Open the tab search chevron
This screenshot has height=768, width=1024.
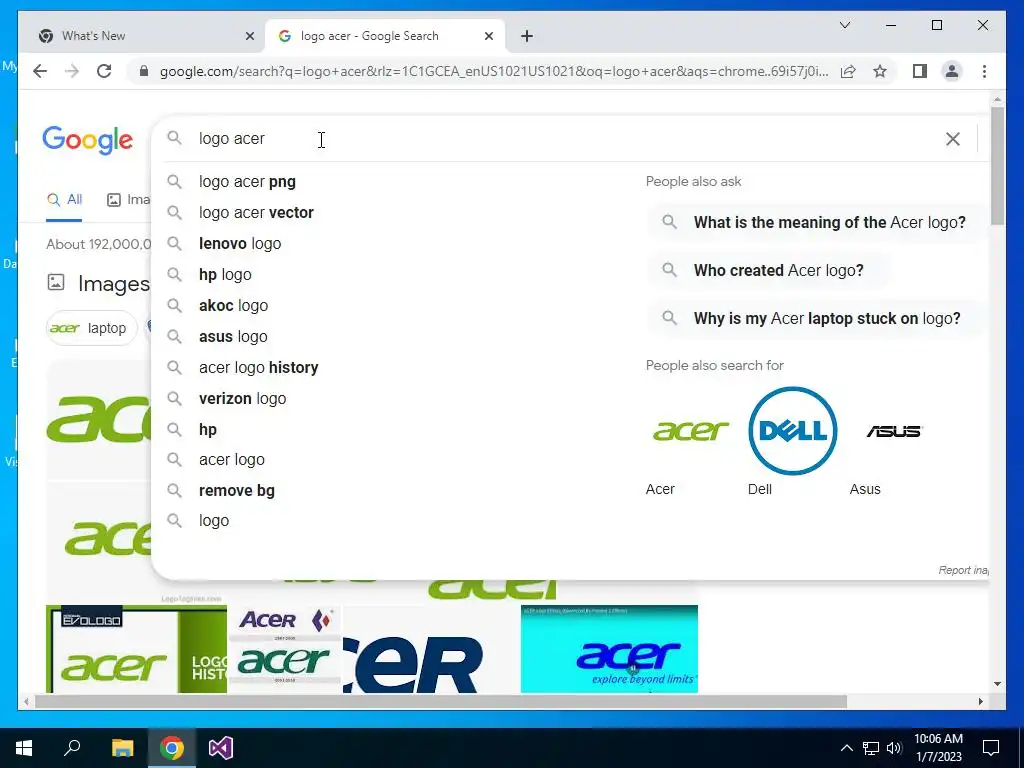pyautogui.click(x=844, y=25)
